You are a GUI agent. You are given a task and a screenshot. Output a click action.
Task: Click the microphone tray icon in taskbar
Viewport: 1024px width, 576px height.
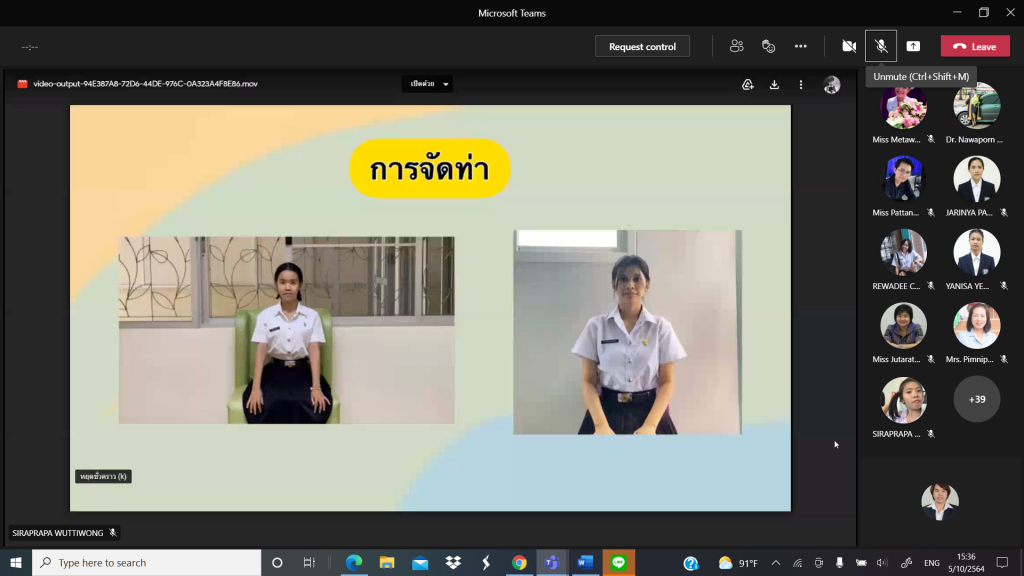[x=840, y=562]
